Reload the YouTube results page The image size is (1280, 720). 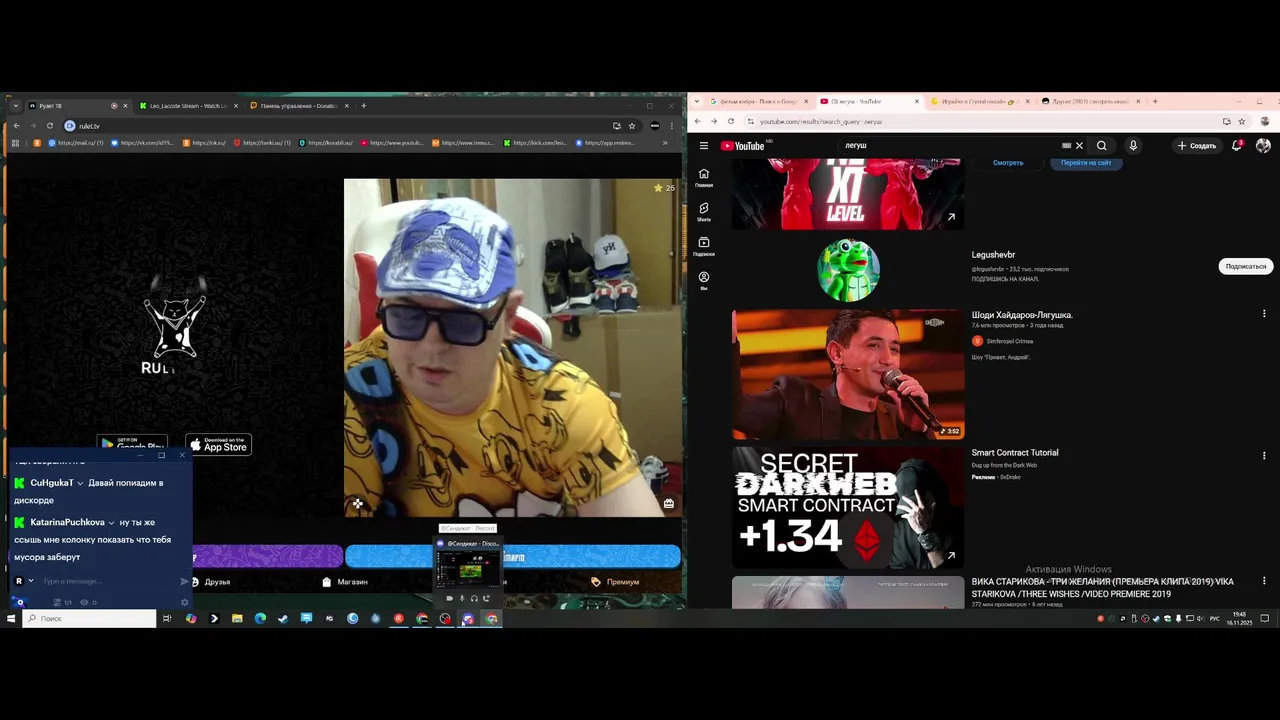tap(730, 121)
